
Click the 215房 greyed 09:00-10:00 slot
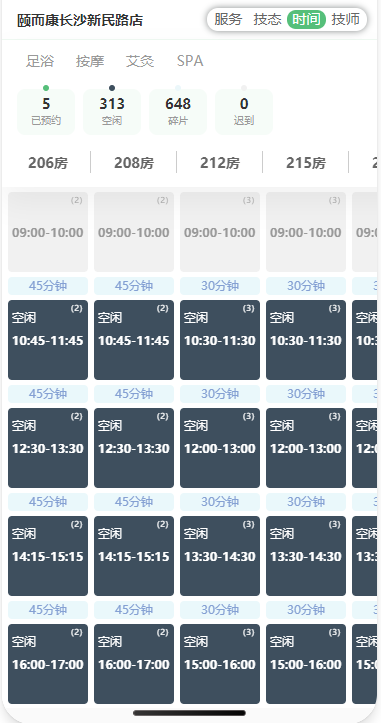point(306,232)
